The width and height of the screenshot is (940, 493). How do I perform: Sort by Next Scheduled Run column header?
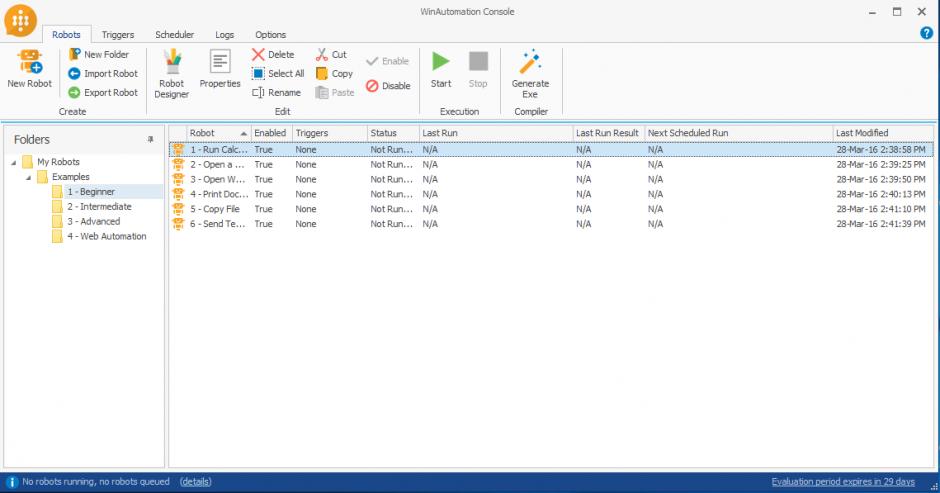coord(739,133)
